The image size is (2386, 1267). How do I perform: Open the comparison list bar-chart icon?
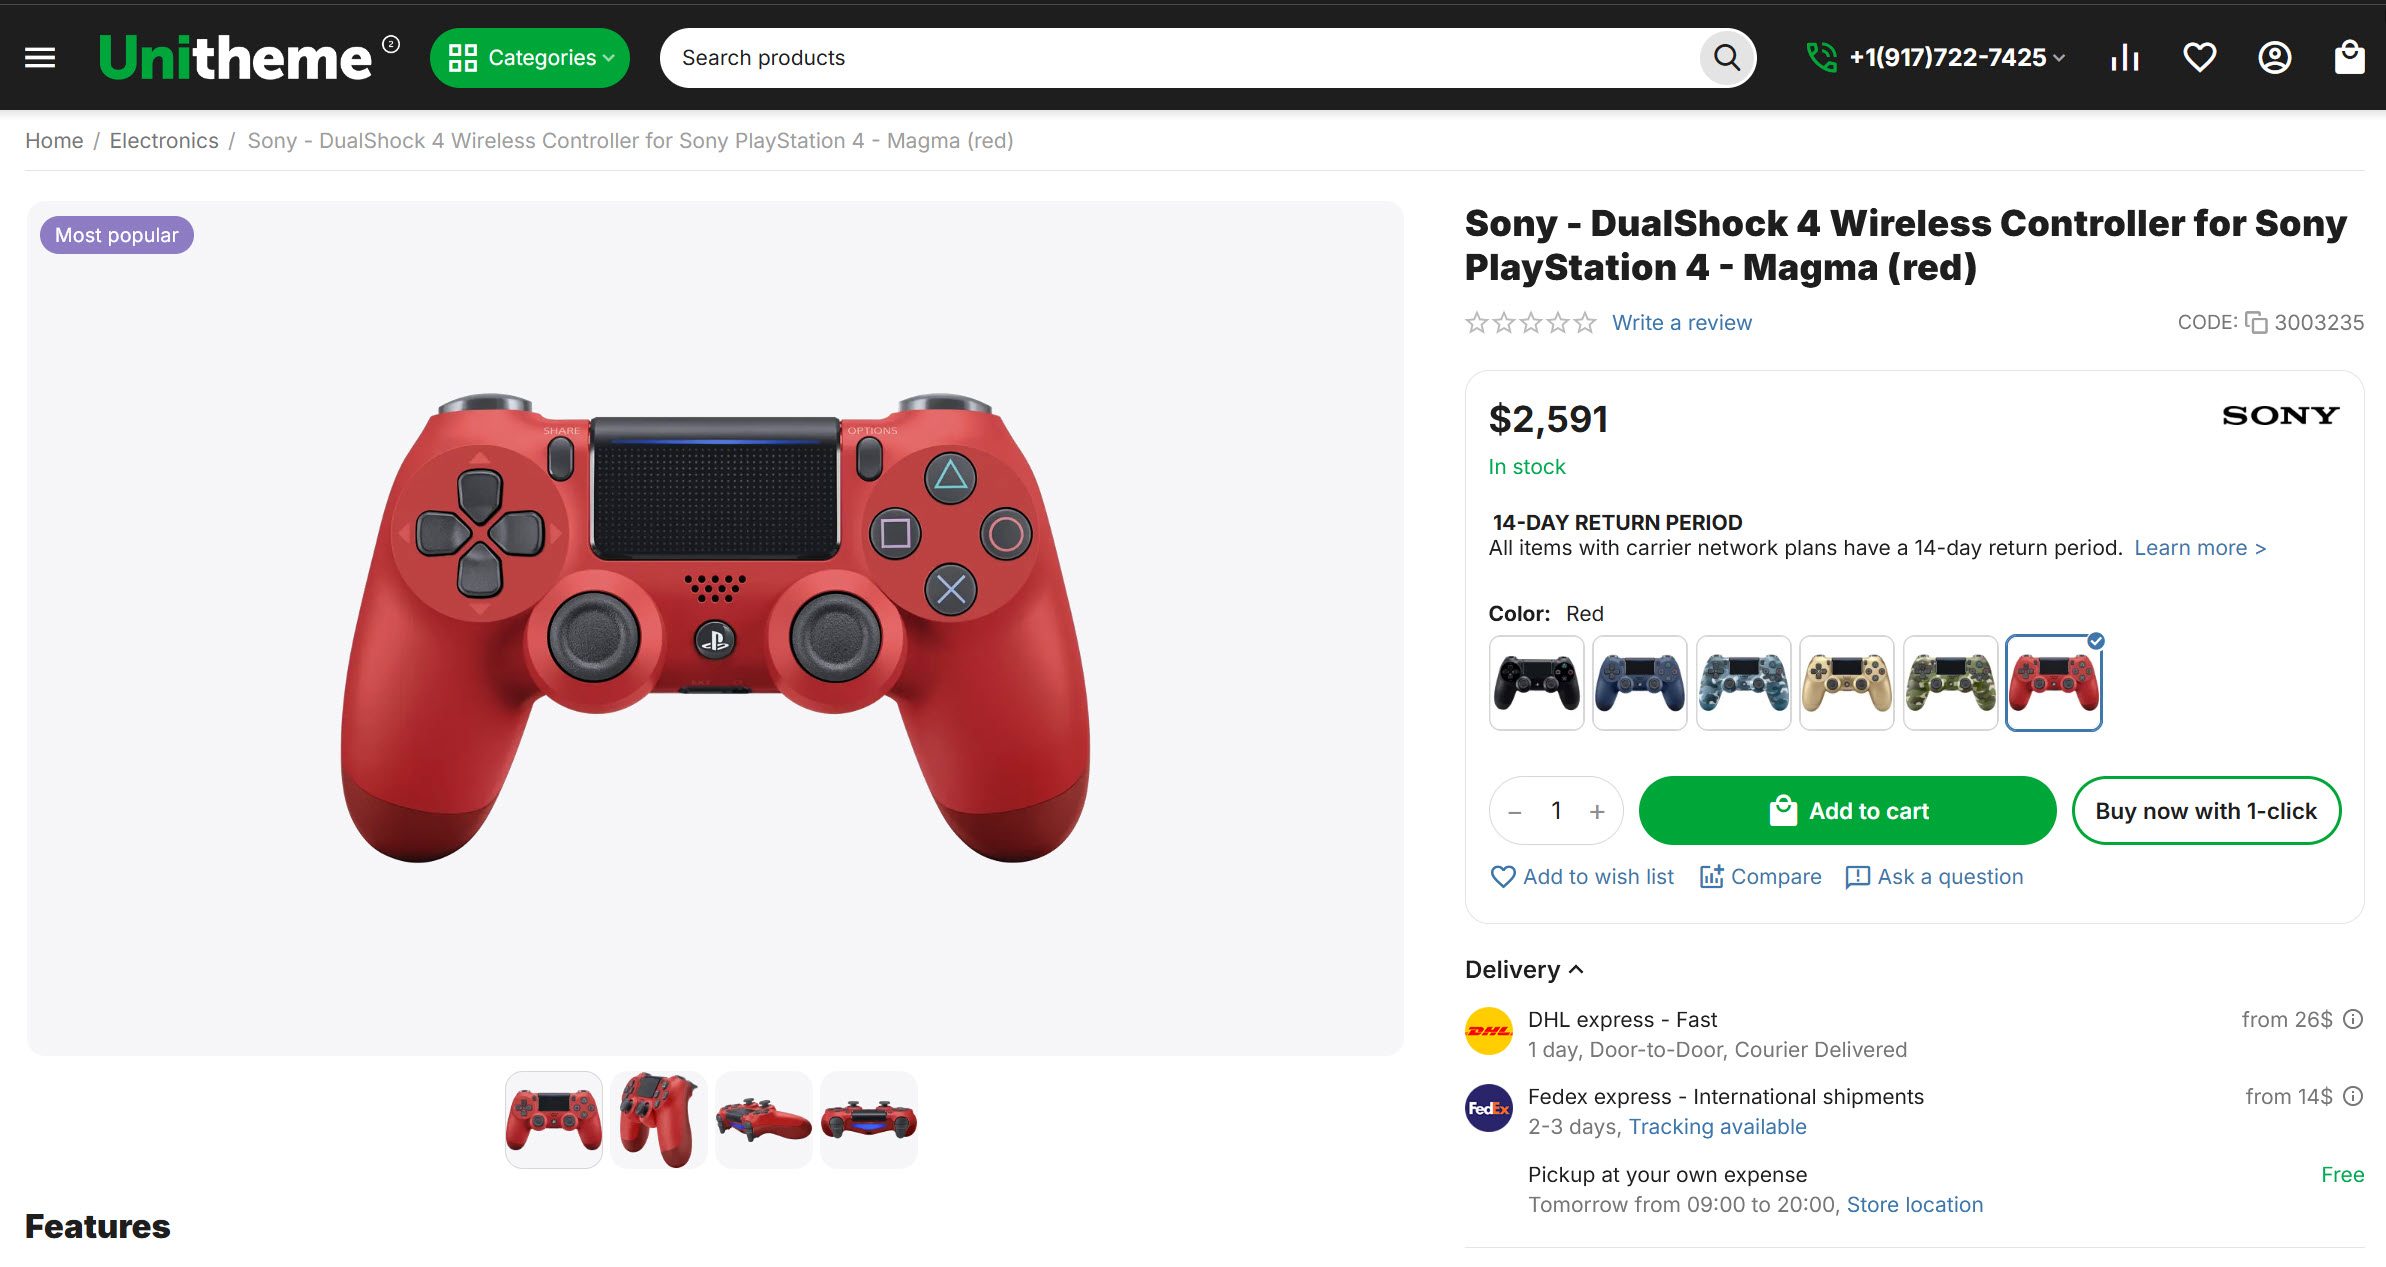tap(2125, 58)
